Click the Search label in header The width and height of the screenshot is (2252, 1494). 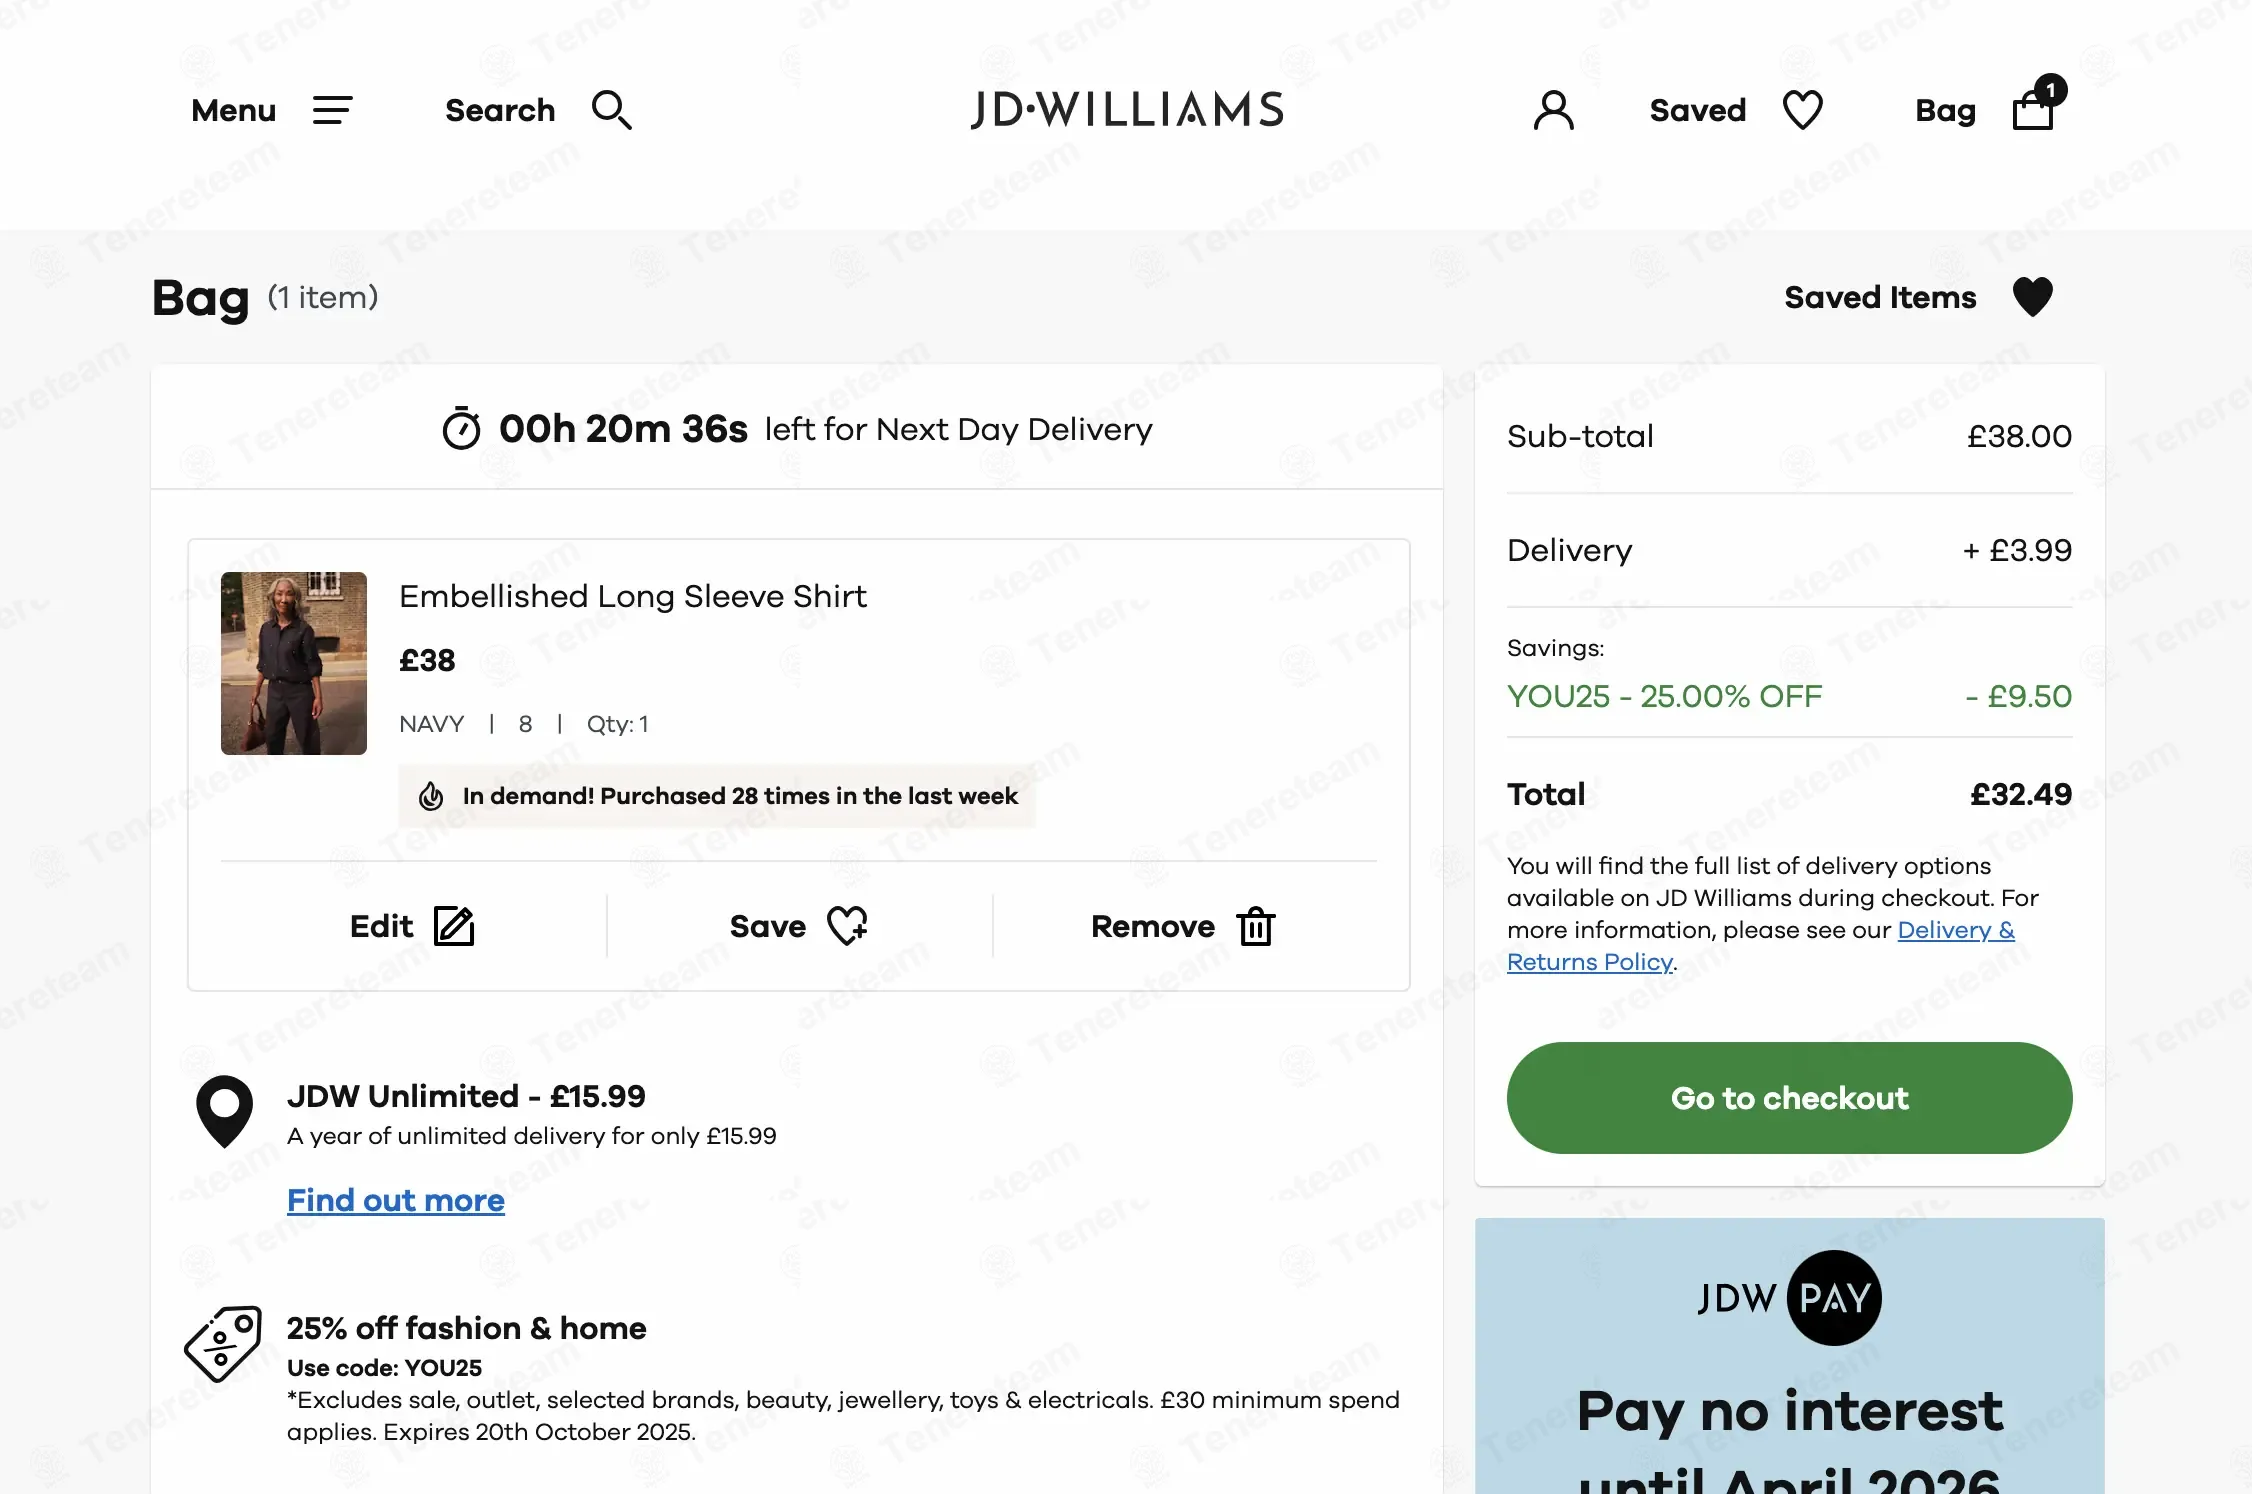[499, 110]
